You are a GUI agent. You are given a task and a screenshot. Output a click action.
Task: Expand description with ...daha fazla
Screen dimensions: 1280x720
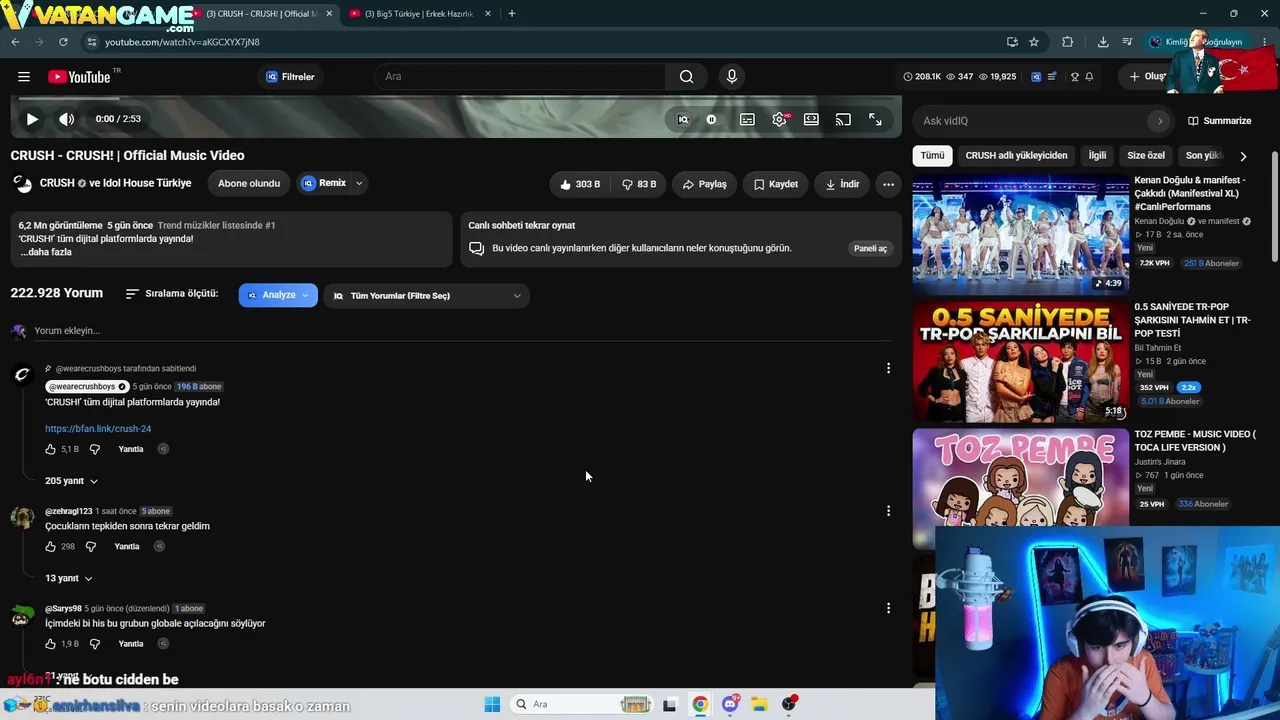click(45, 252)
